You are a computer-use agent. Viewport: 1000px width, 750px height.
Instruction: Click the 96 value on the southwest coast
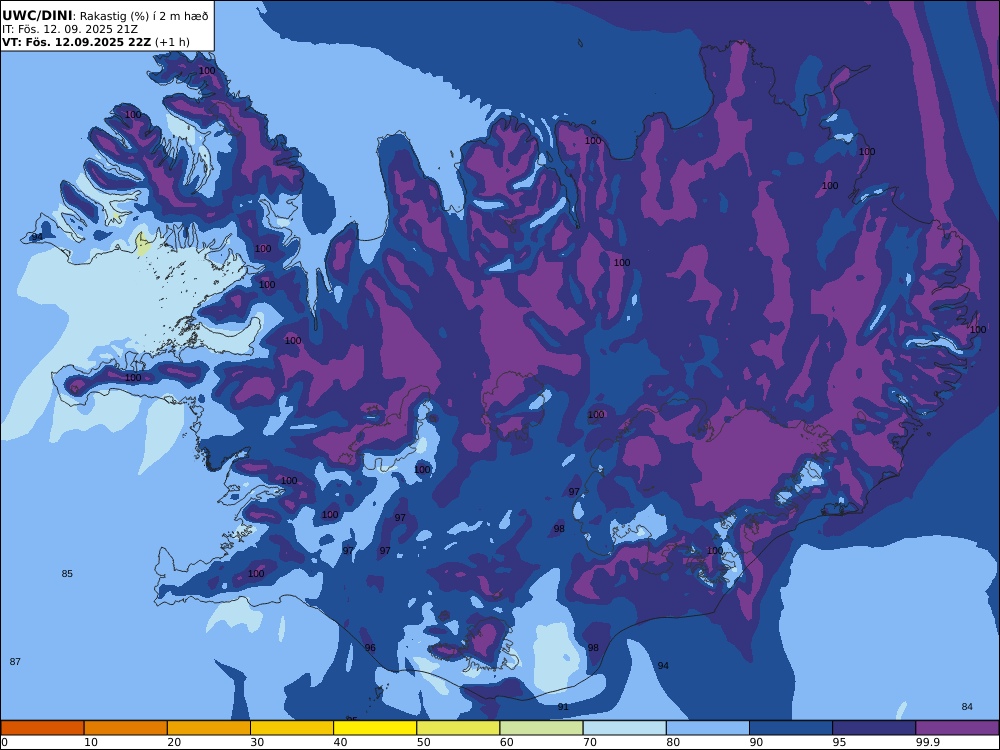click(370, 648)
